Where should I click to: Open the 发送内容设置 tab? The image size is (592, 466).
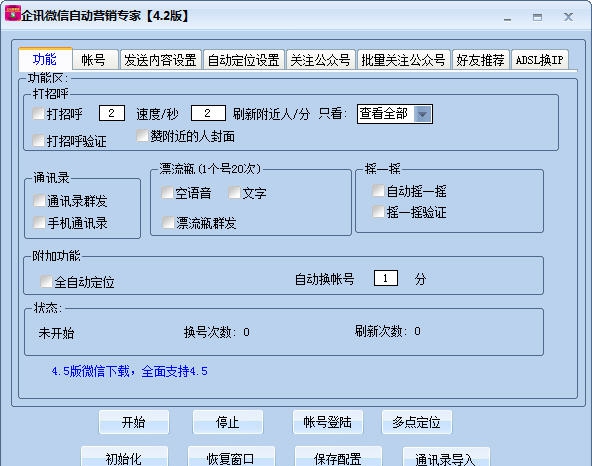(x=160, y=60)
